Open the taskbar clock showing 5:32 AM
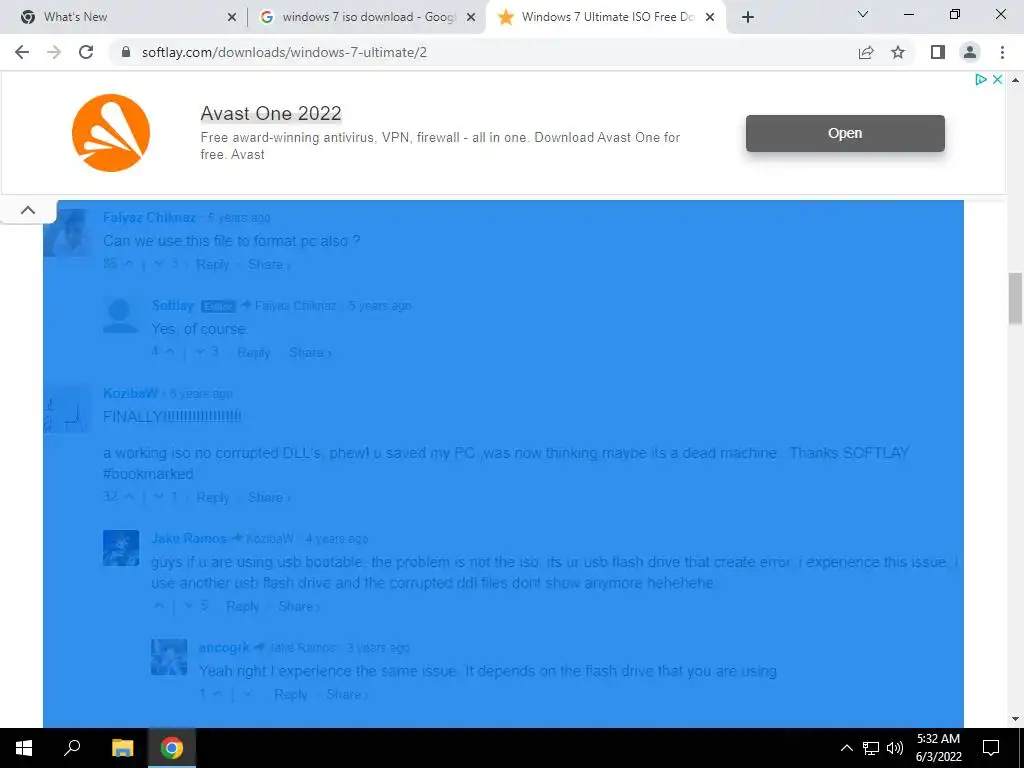This screenshot has height=768, width=1024. point(938,748)
